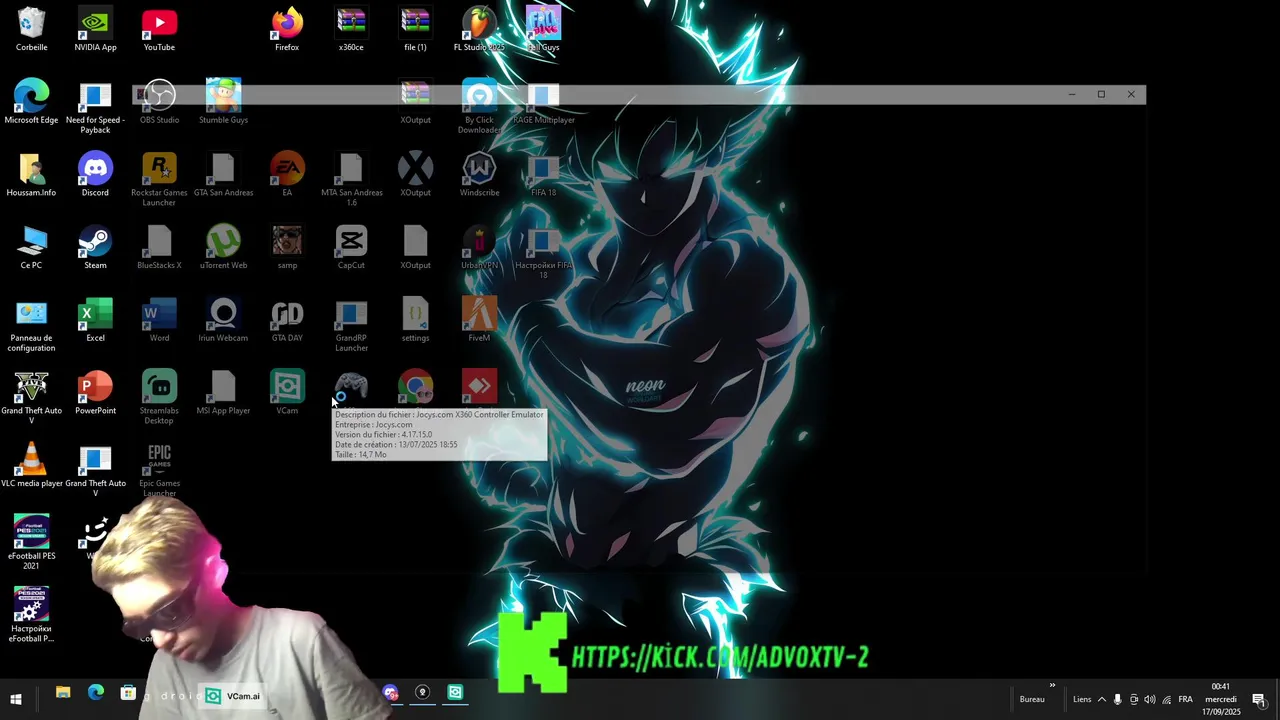Open Microsoft Store in the taskbar
This screenshot has height=720, width=1280.
point(128,693)
